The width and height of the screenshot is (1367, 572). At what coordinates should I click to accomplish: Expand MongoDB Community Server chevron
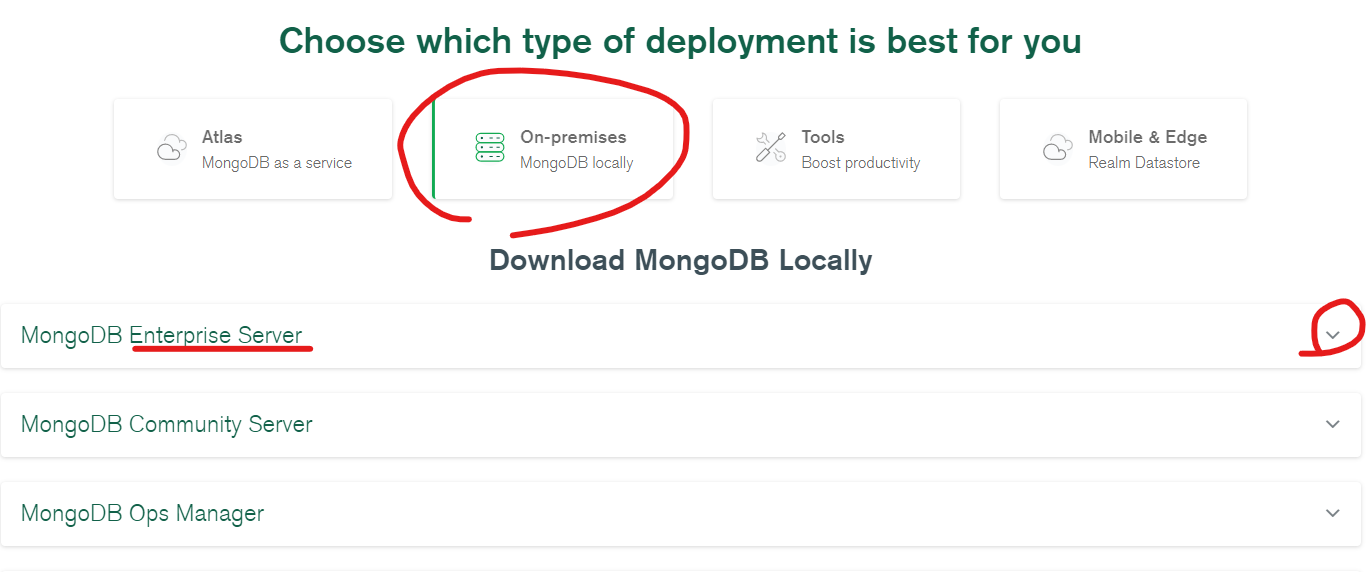click(1333, 424)
